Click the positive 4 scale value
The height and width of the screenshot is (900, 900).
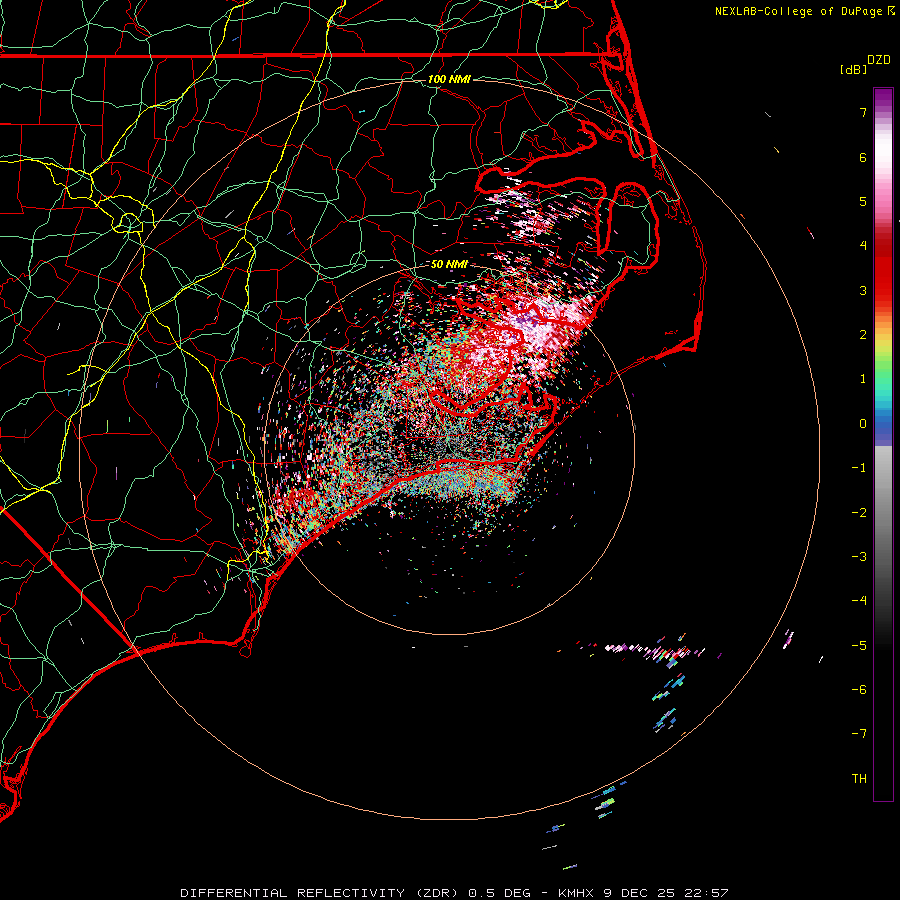pyautogui.click(x=863, y=246)
